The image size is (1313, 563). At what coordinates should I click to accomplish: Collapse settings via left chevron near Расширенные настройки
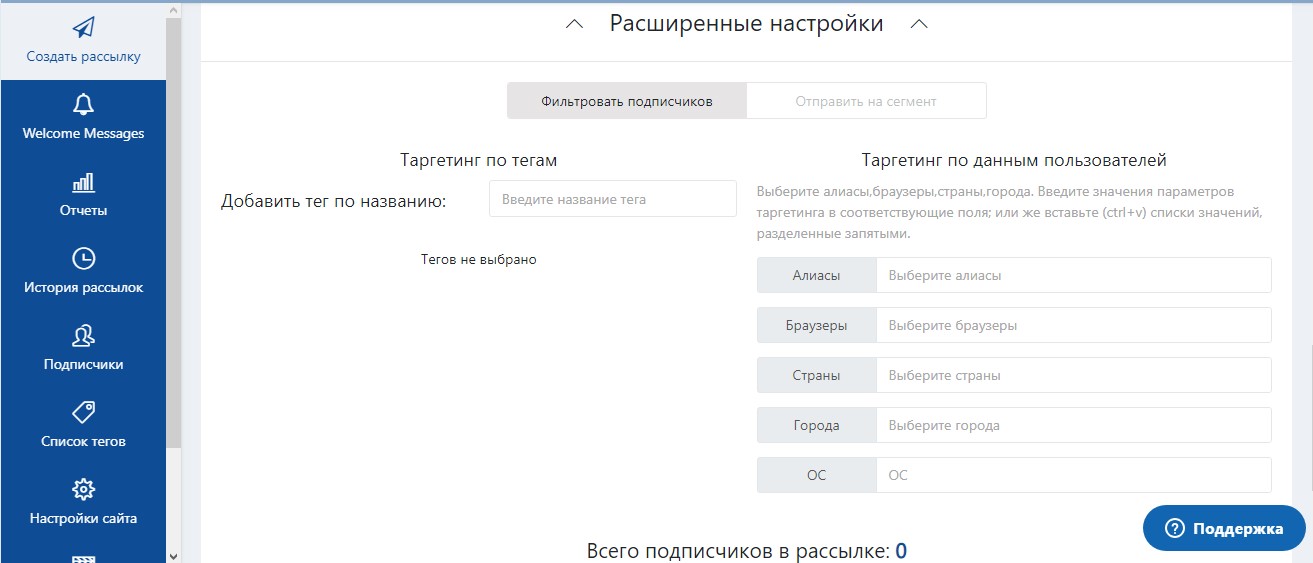pyautogui.click(x=574, y=25)
